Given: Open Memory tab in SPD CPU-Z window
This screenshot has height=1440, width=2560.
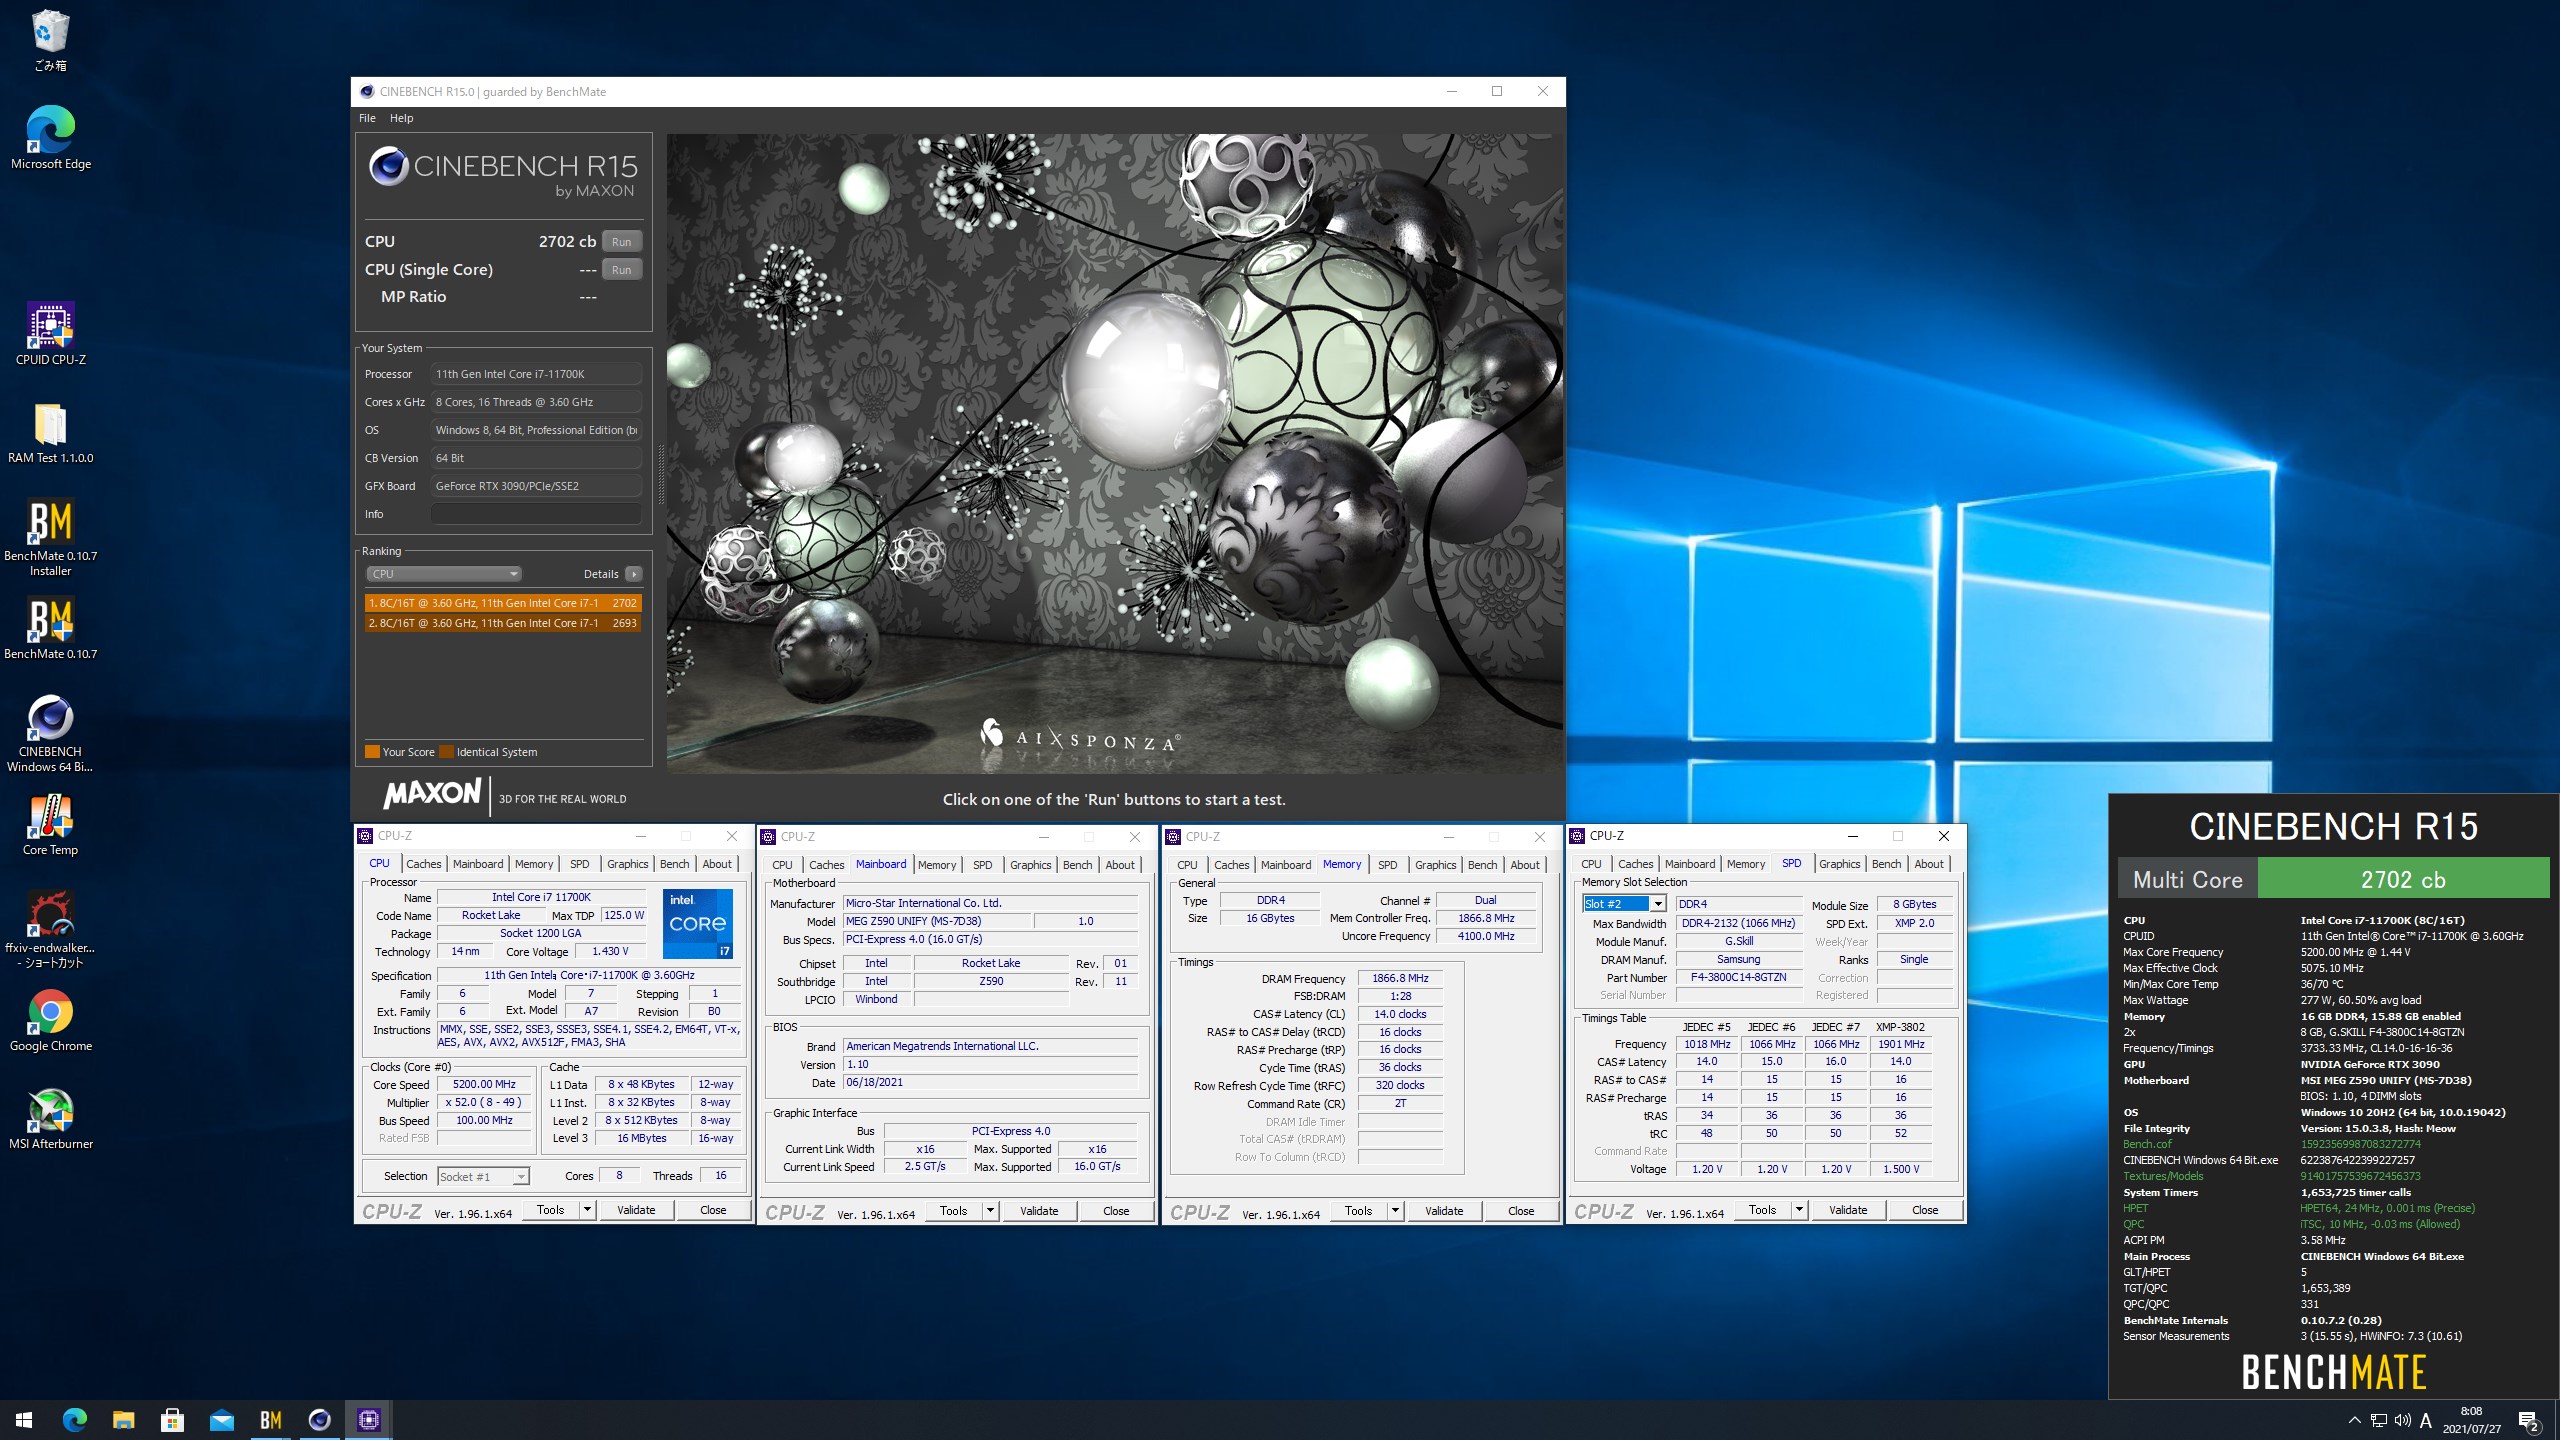Looking at the screenshot, I should click(x=1745, y=864).
